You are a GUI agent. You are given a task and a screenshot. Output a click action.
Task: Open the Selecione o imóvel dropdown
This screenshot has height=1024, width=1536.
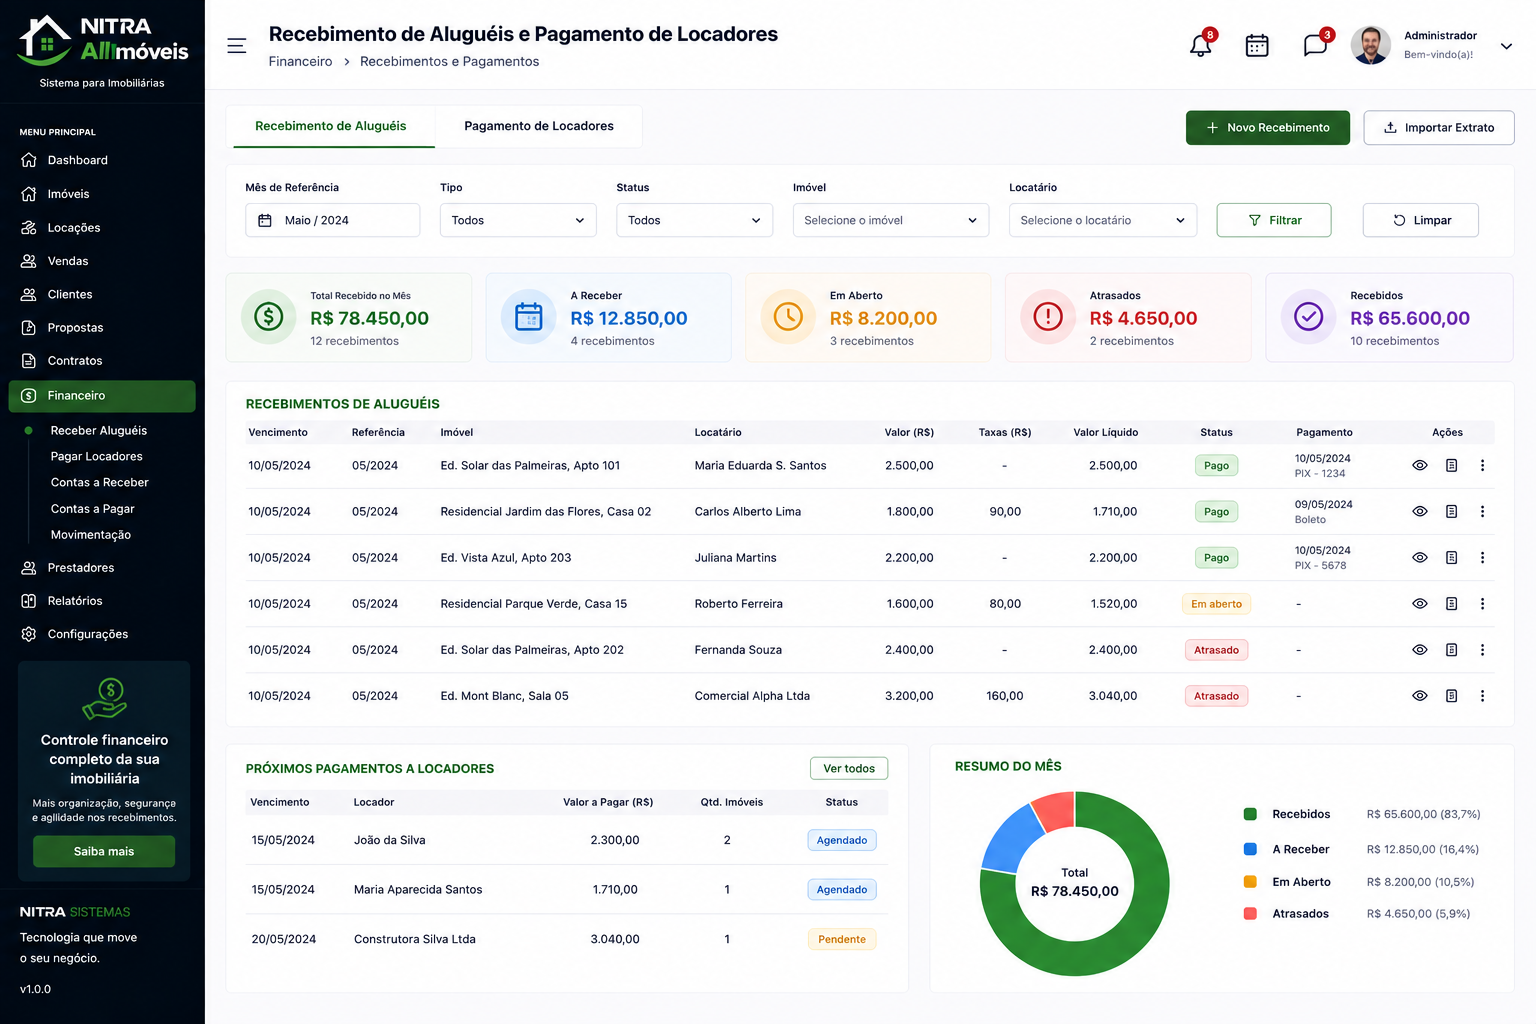891,220
